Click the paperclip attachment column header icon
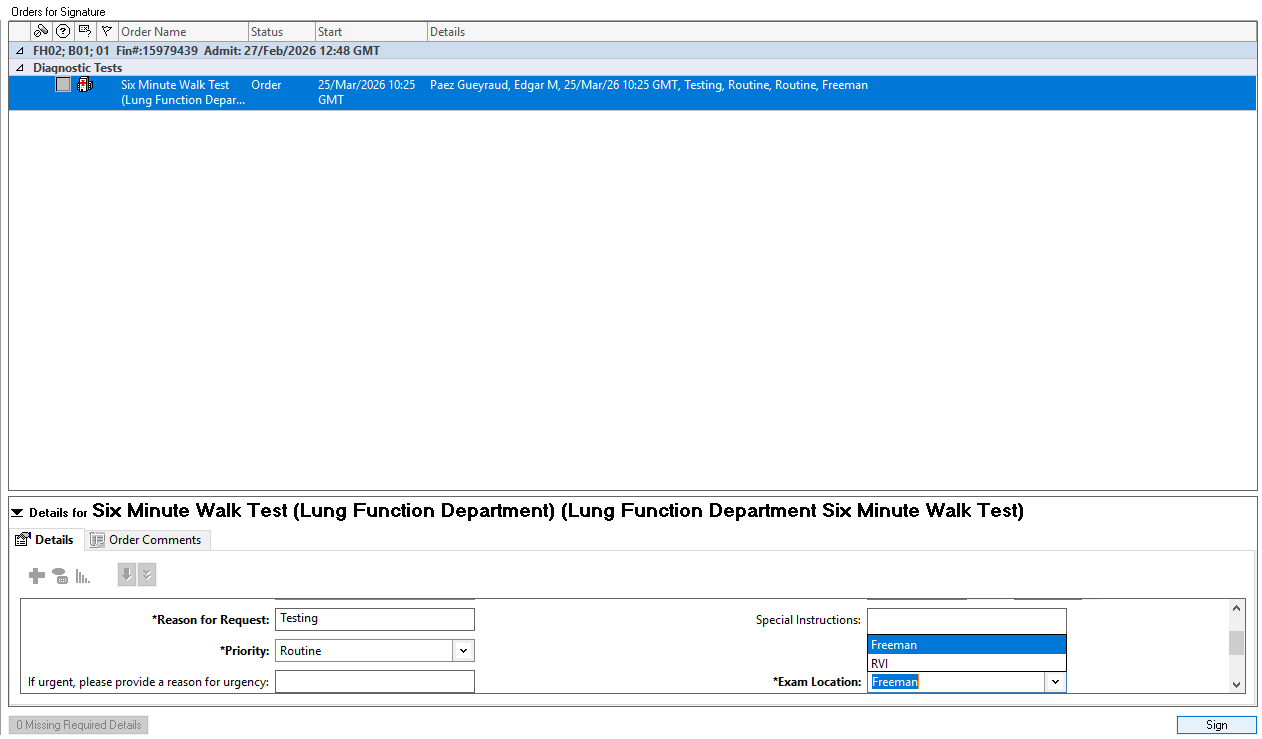 click(41, 32)
